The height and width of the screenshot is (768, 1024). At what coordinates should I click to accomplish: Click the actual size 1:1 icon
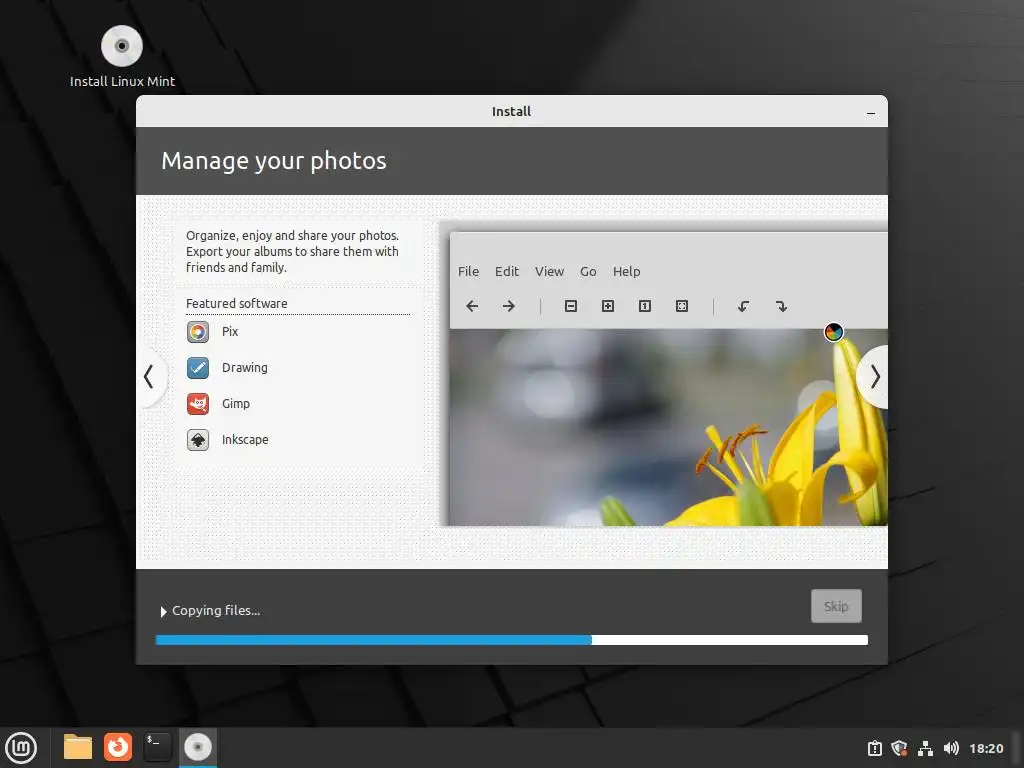(x=645, y=306)
